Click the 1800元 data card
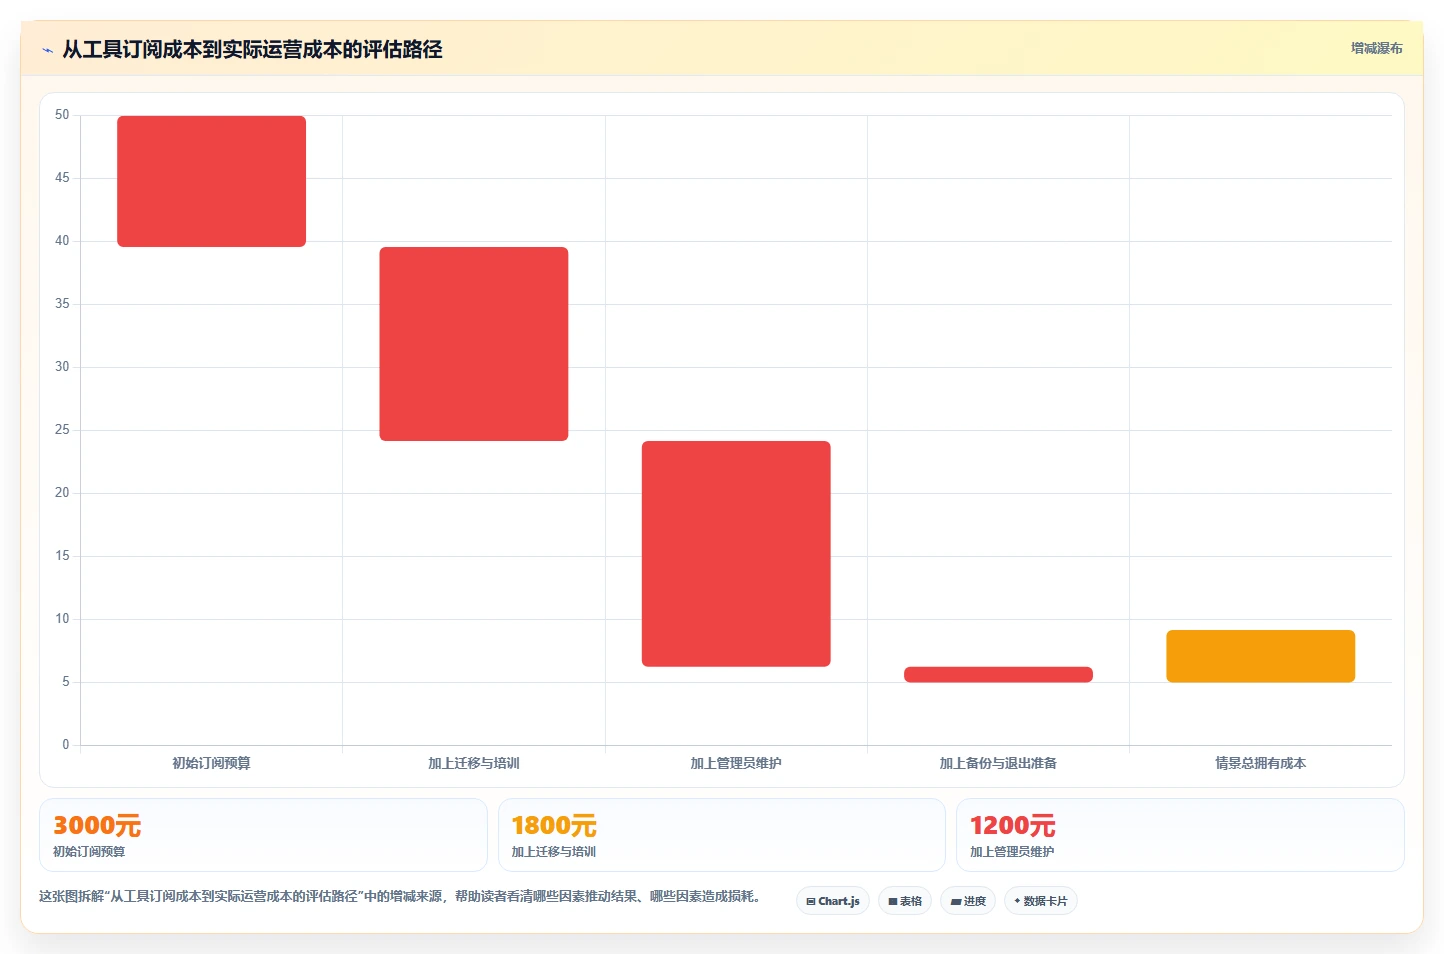 [721, 835]
